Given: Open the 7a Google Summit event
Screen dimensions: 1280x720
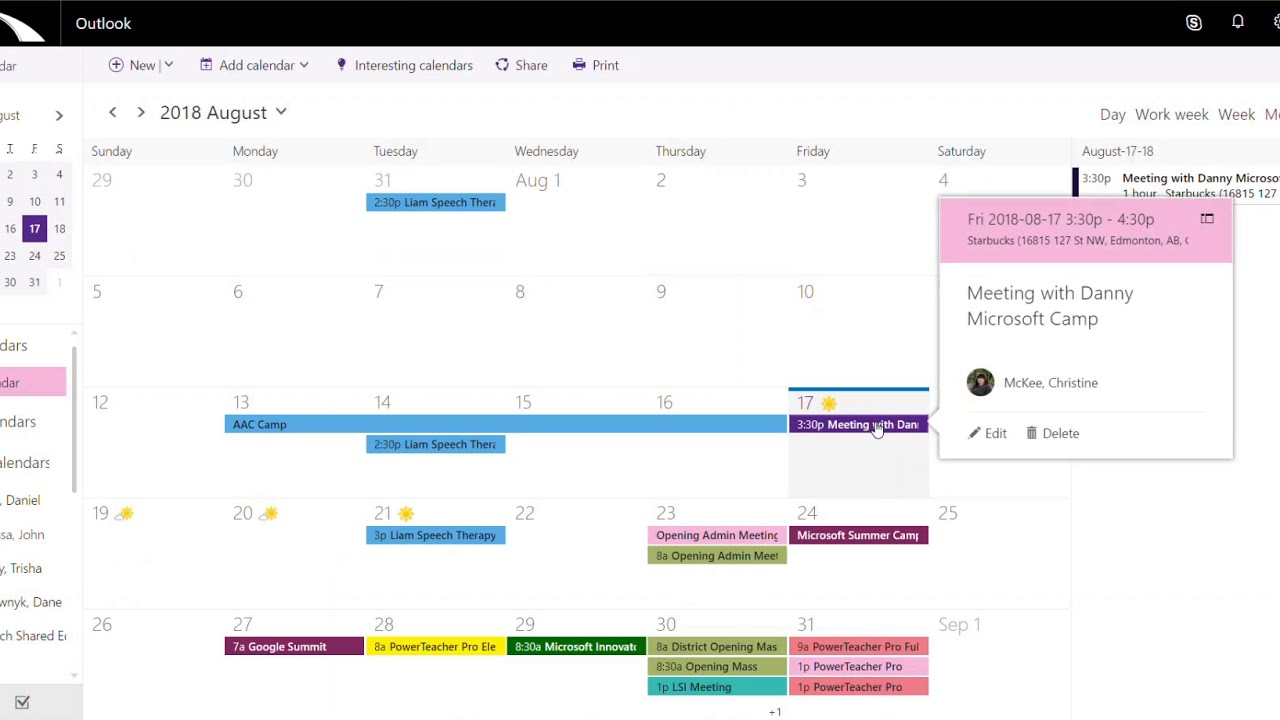Looking at the screenshot, I should point(294,647).
